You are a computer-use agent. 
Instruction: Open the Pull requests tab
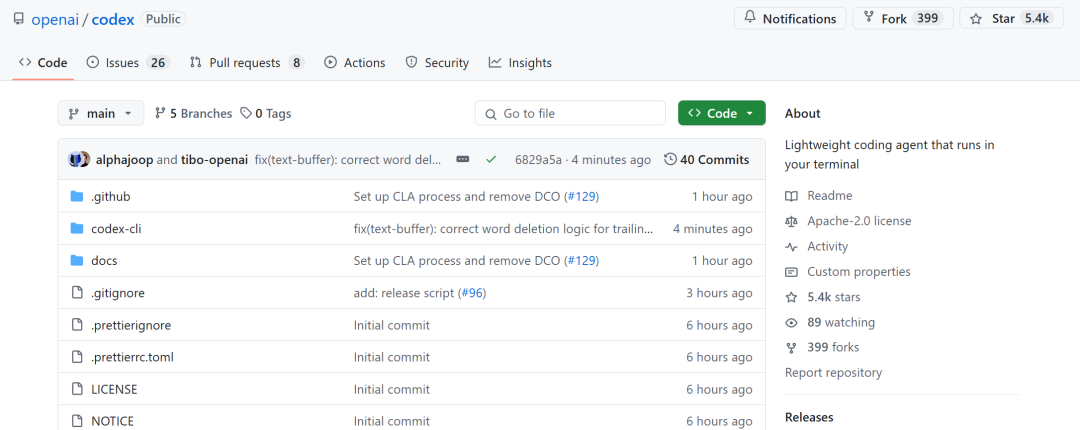tap(245, 63)
